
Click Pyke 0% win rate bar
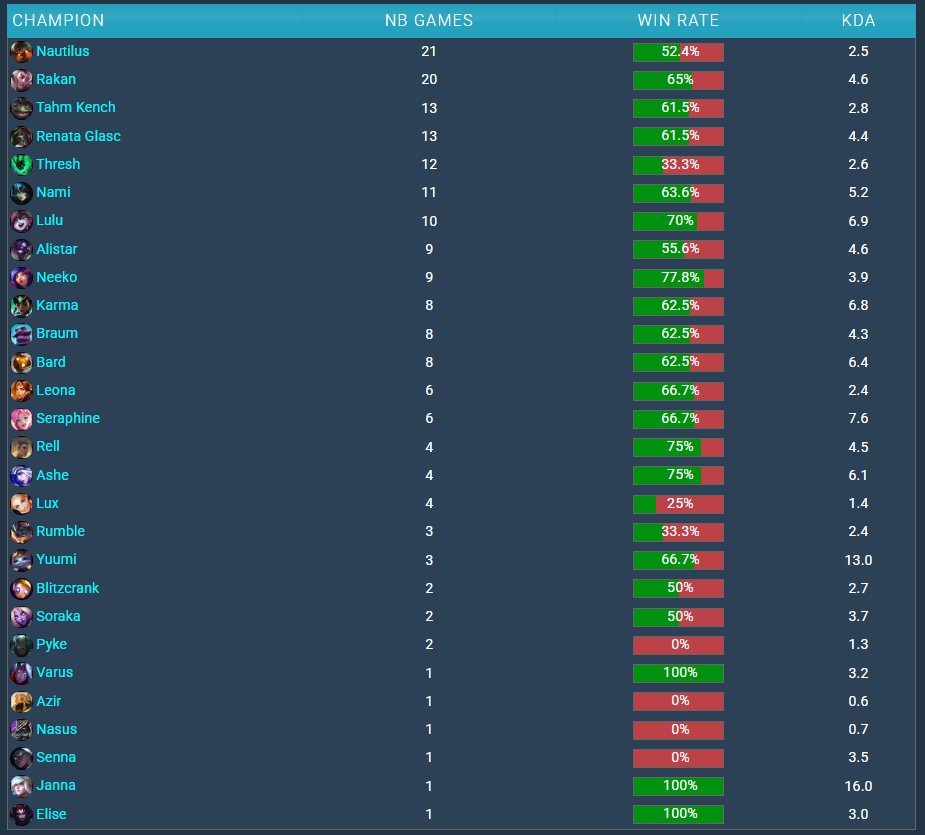[x=678, y=645]
